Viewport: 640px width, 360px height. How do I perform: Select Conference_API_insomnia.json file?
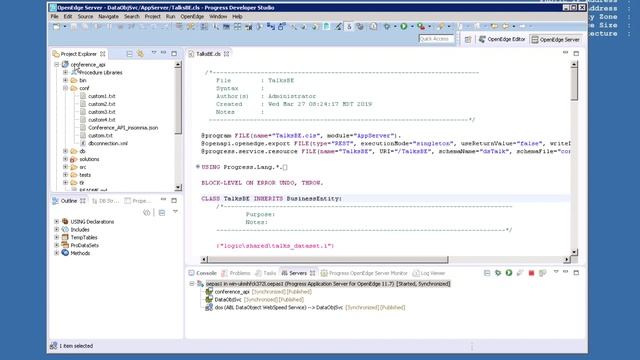123,128
